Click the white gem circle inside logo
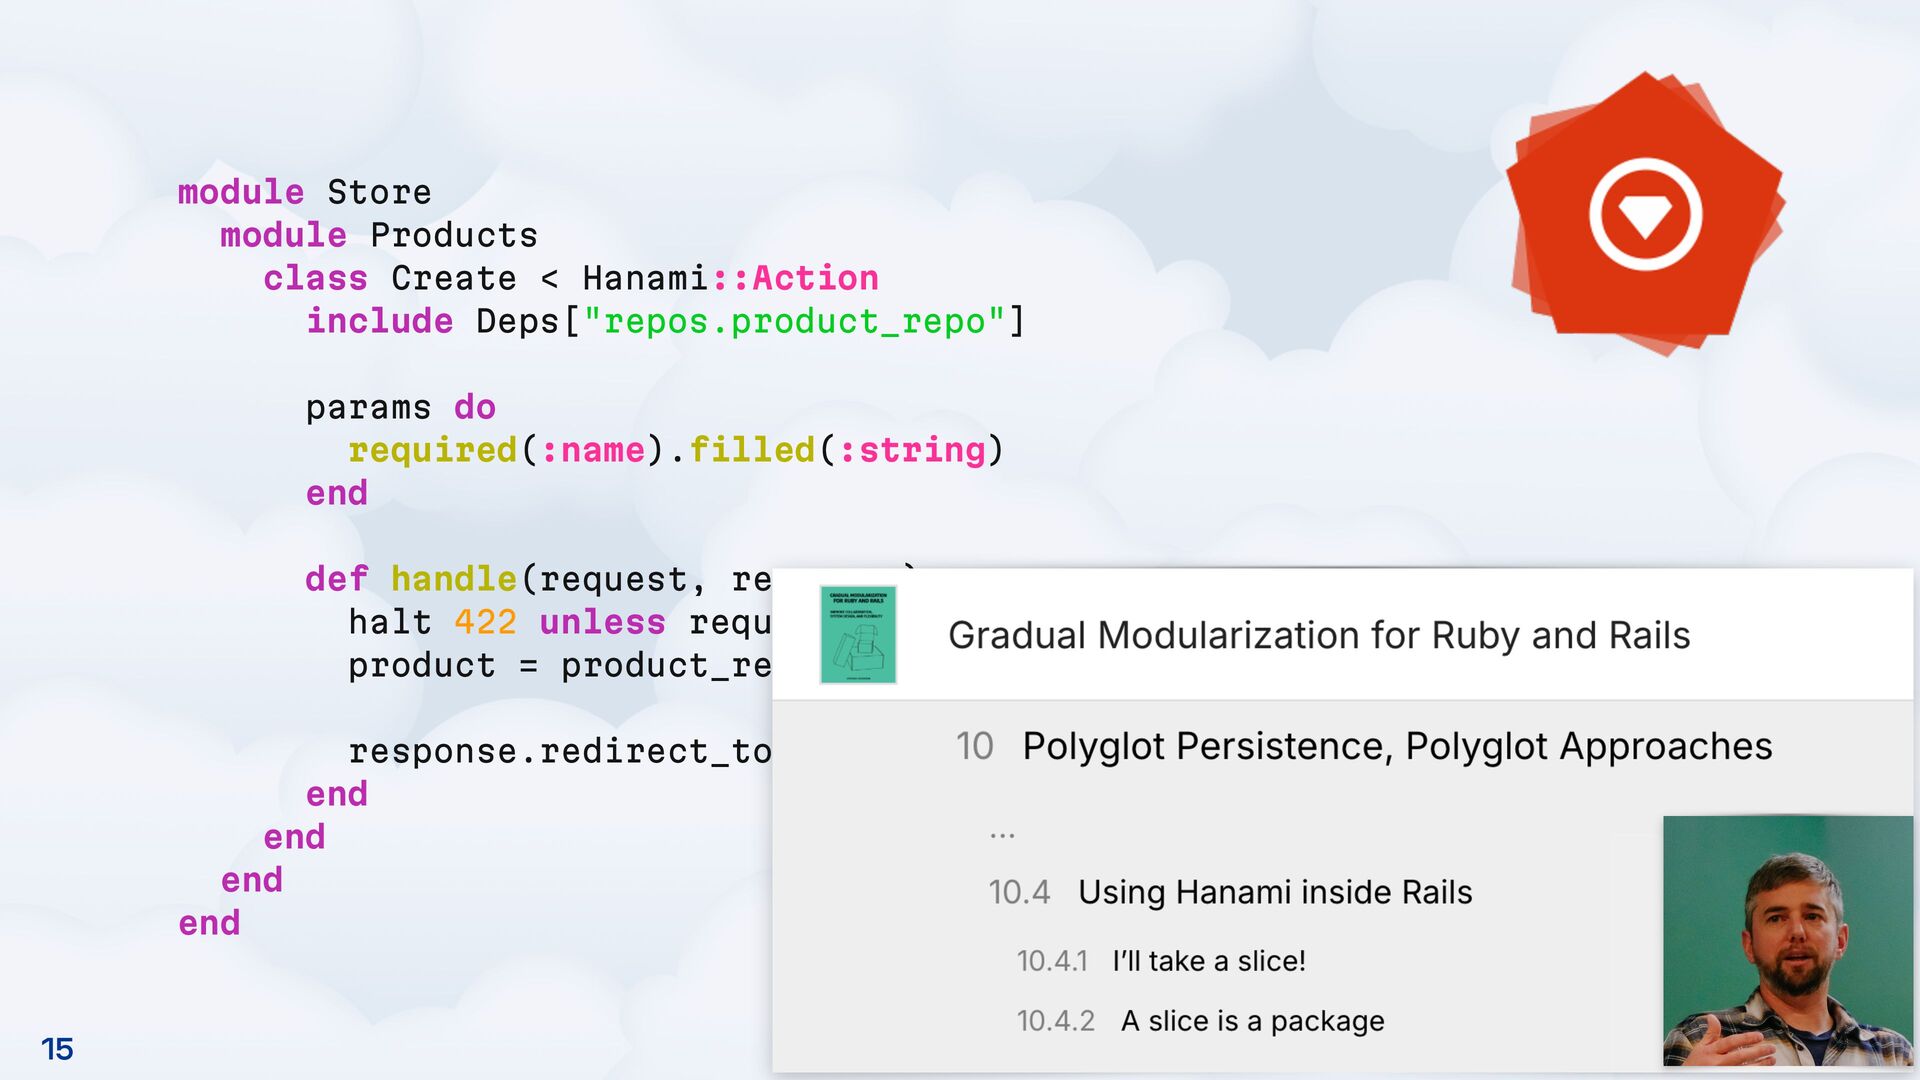 (1645, 214)
